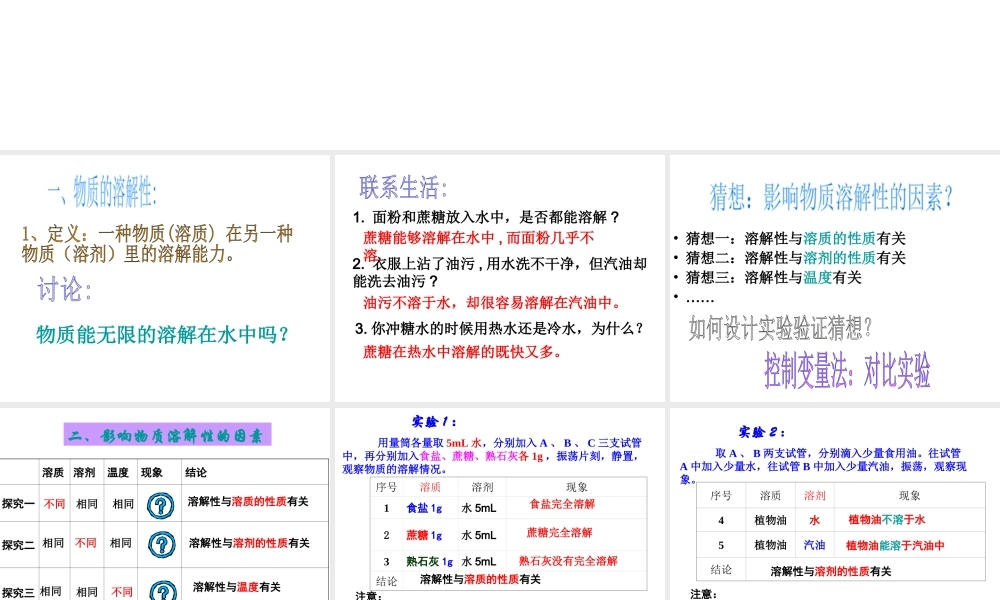
Task: Click the red 不同 cell in the 探究一 row
Action: click(54, 504)
